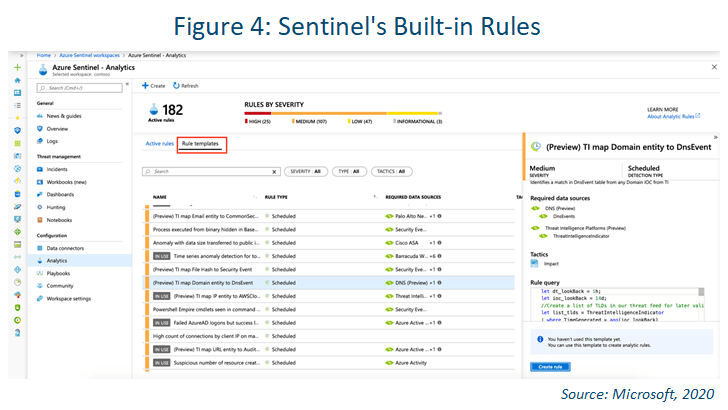Collapse the sidebar menu with double chevron

[127, 84]
